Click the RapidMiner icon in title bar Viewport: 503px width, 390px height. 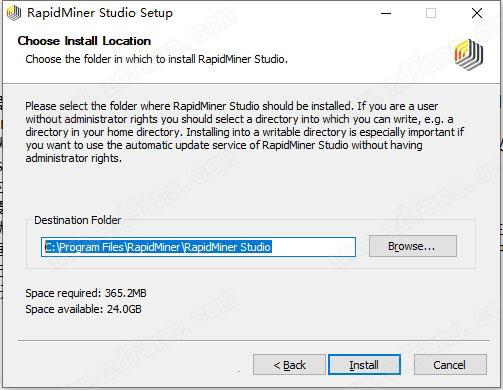point(14,13)
